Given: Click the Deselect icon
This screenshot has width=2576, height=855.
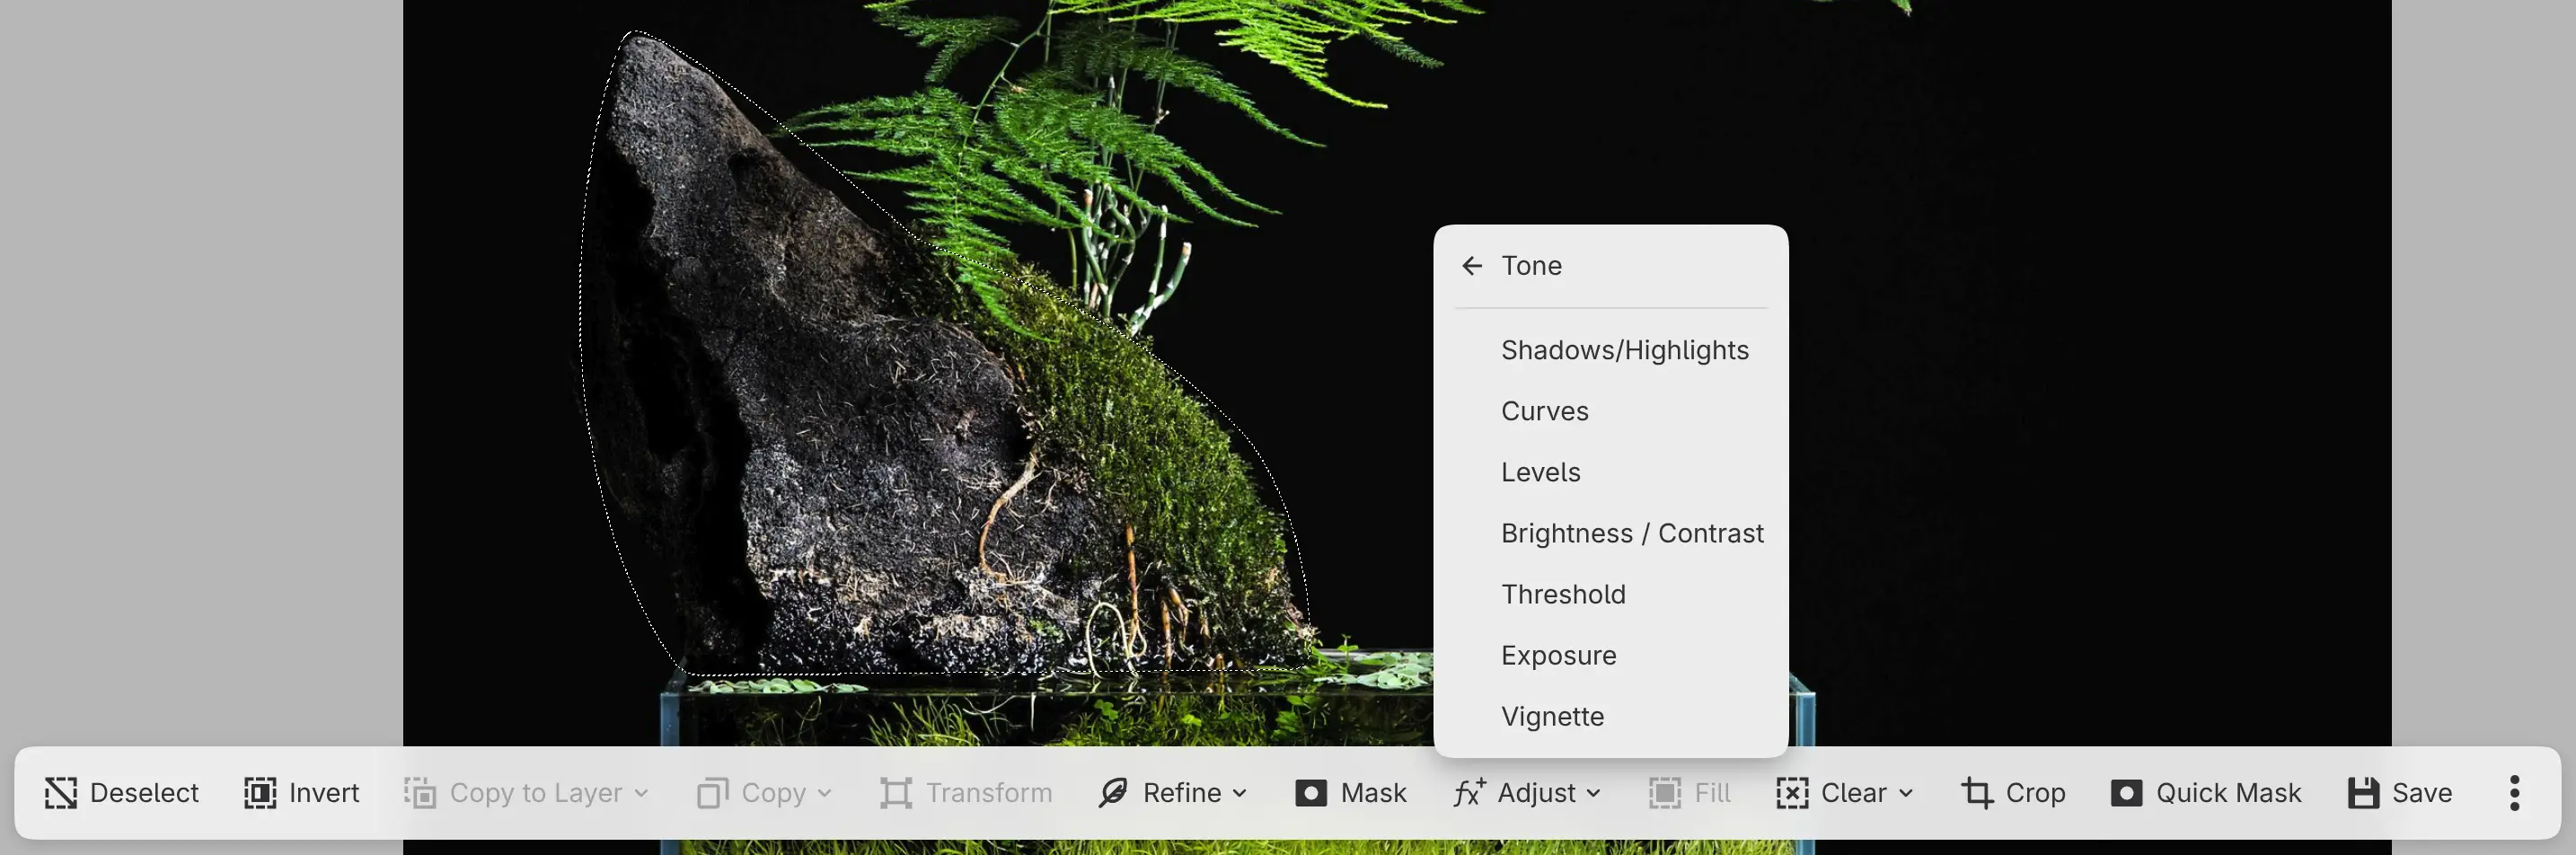Looking at the screenshot, I should click(61, 793).
